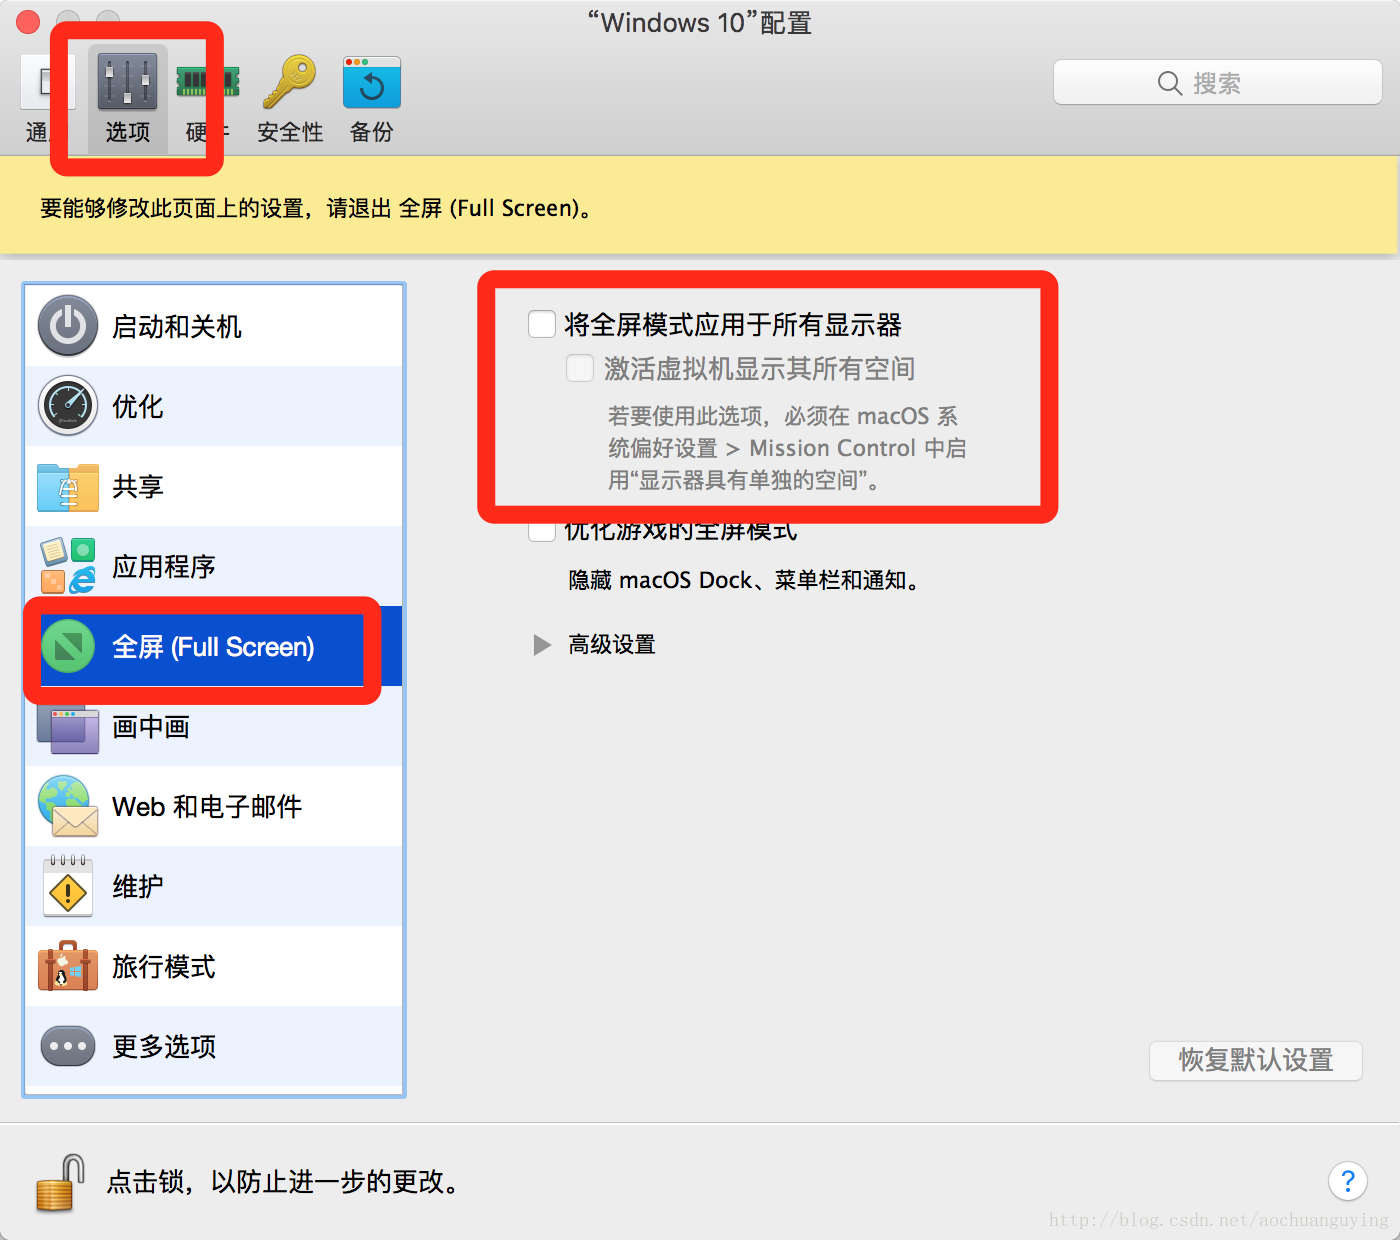Expand 高级设置 disclosure triangle
This screenshot has height=1240, width=1400.
pyautogui.click(x=542, y=645)
